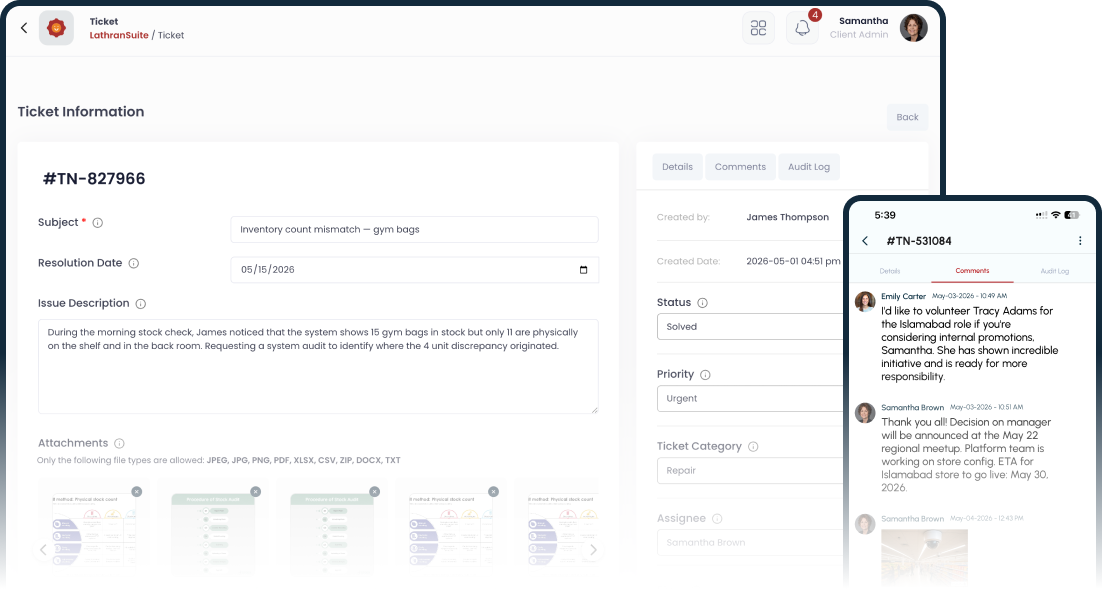This screenshot has height=589, width=1102.
Task: Show previous attachments with left arrow
Action: click(x=43, y=550)
